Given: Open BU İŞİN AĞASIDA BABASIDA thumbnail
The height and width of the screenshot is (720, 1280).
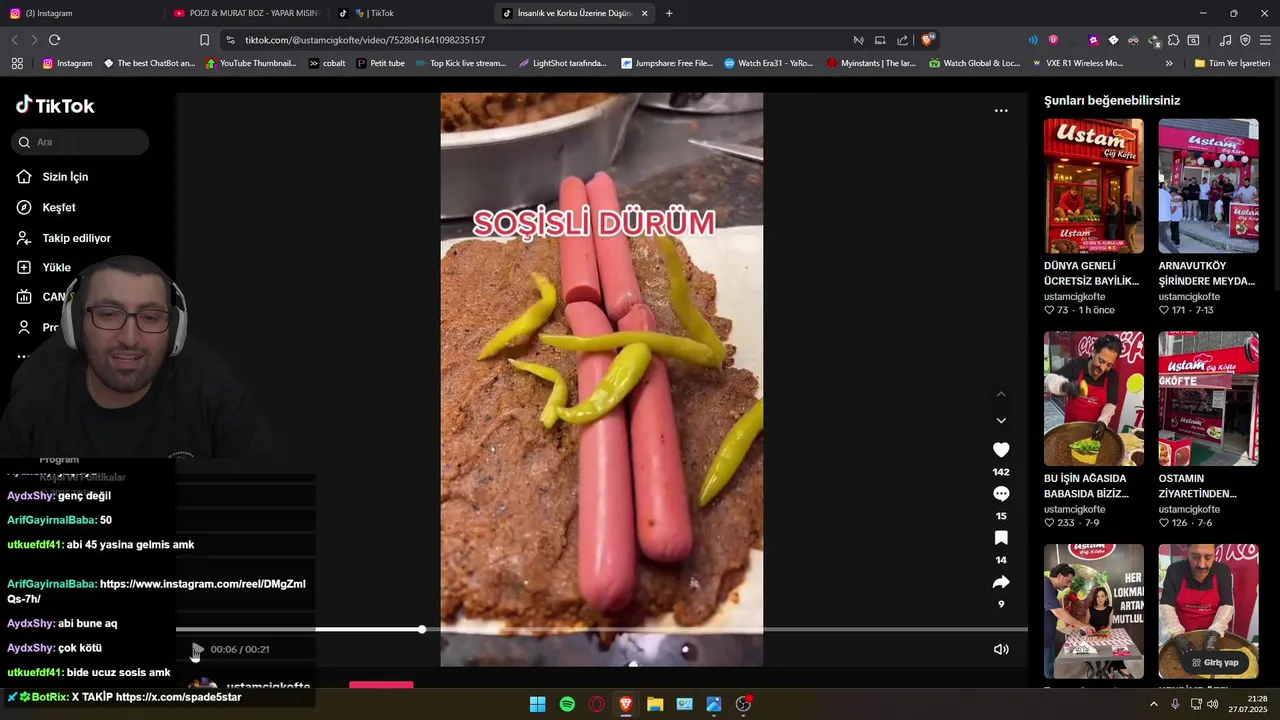Looking at the screenshot, I should click(1094, 398).
